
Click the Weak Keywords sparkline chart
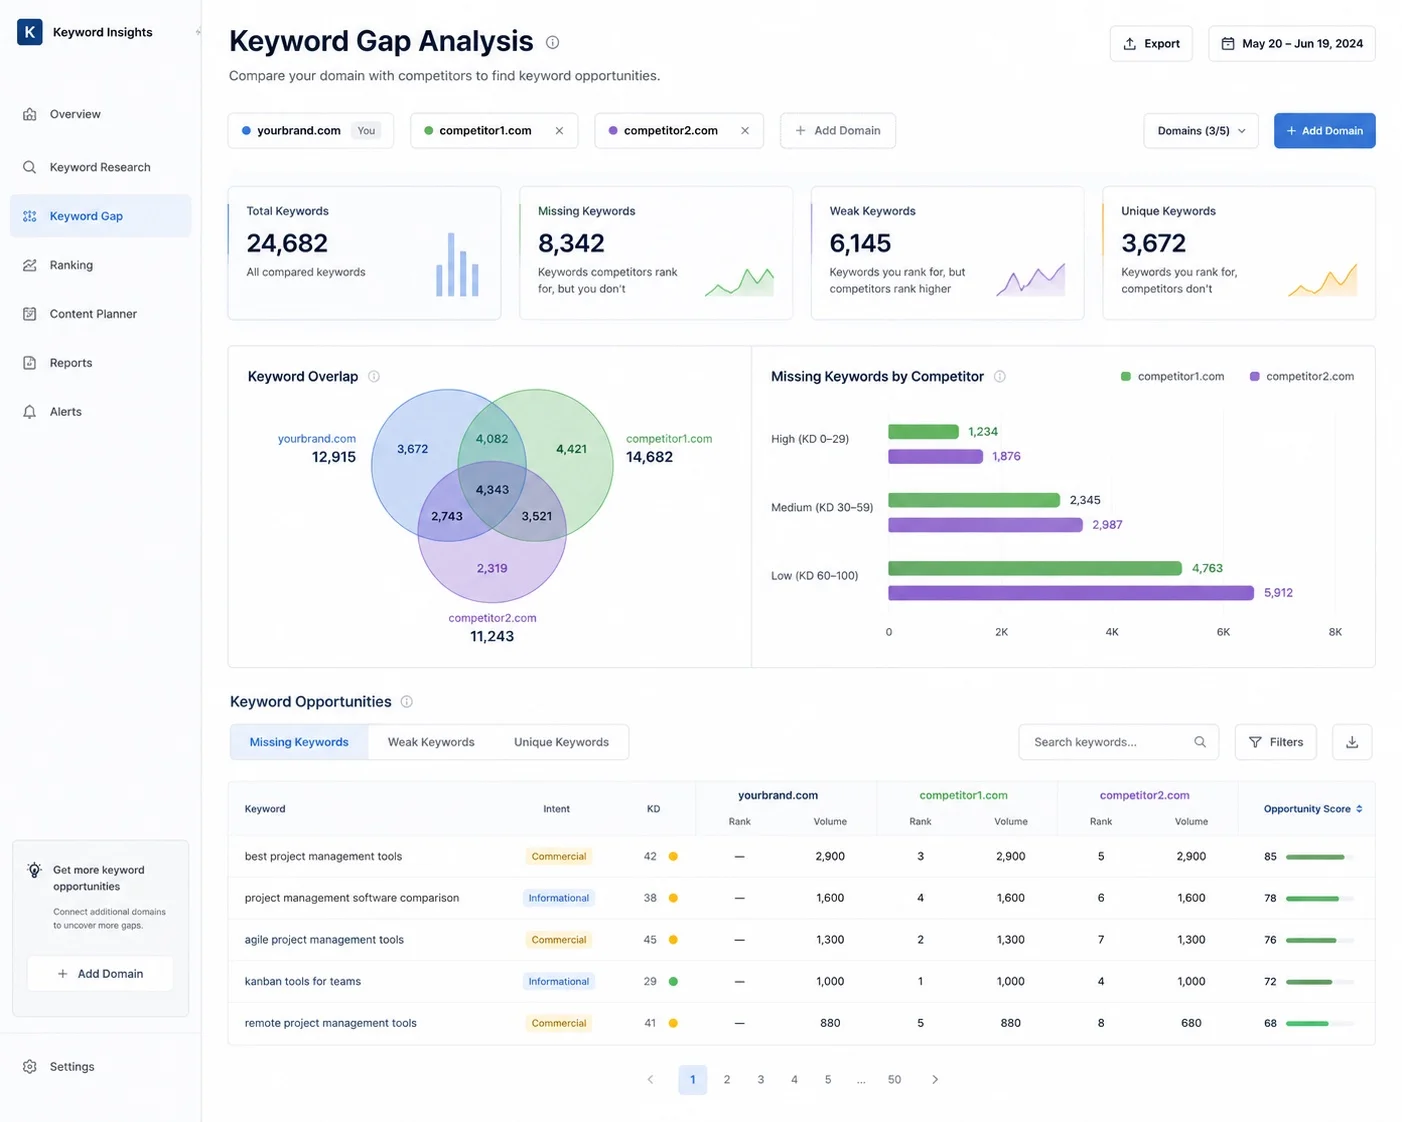(x=1031, y=280)
